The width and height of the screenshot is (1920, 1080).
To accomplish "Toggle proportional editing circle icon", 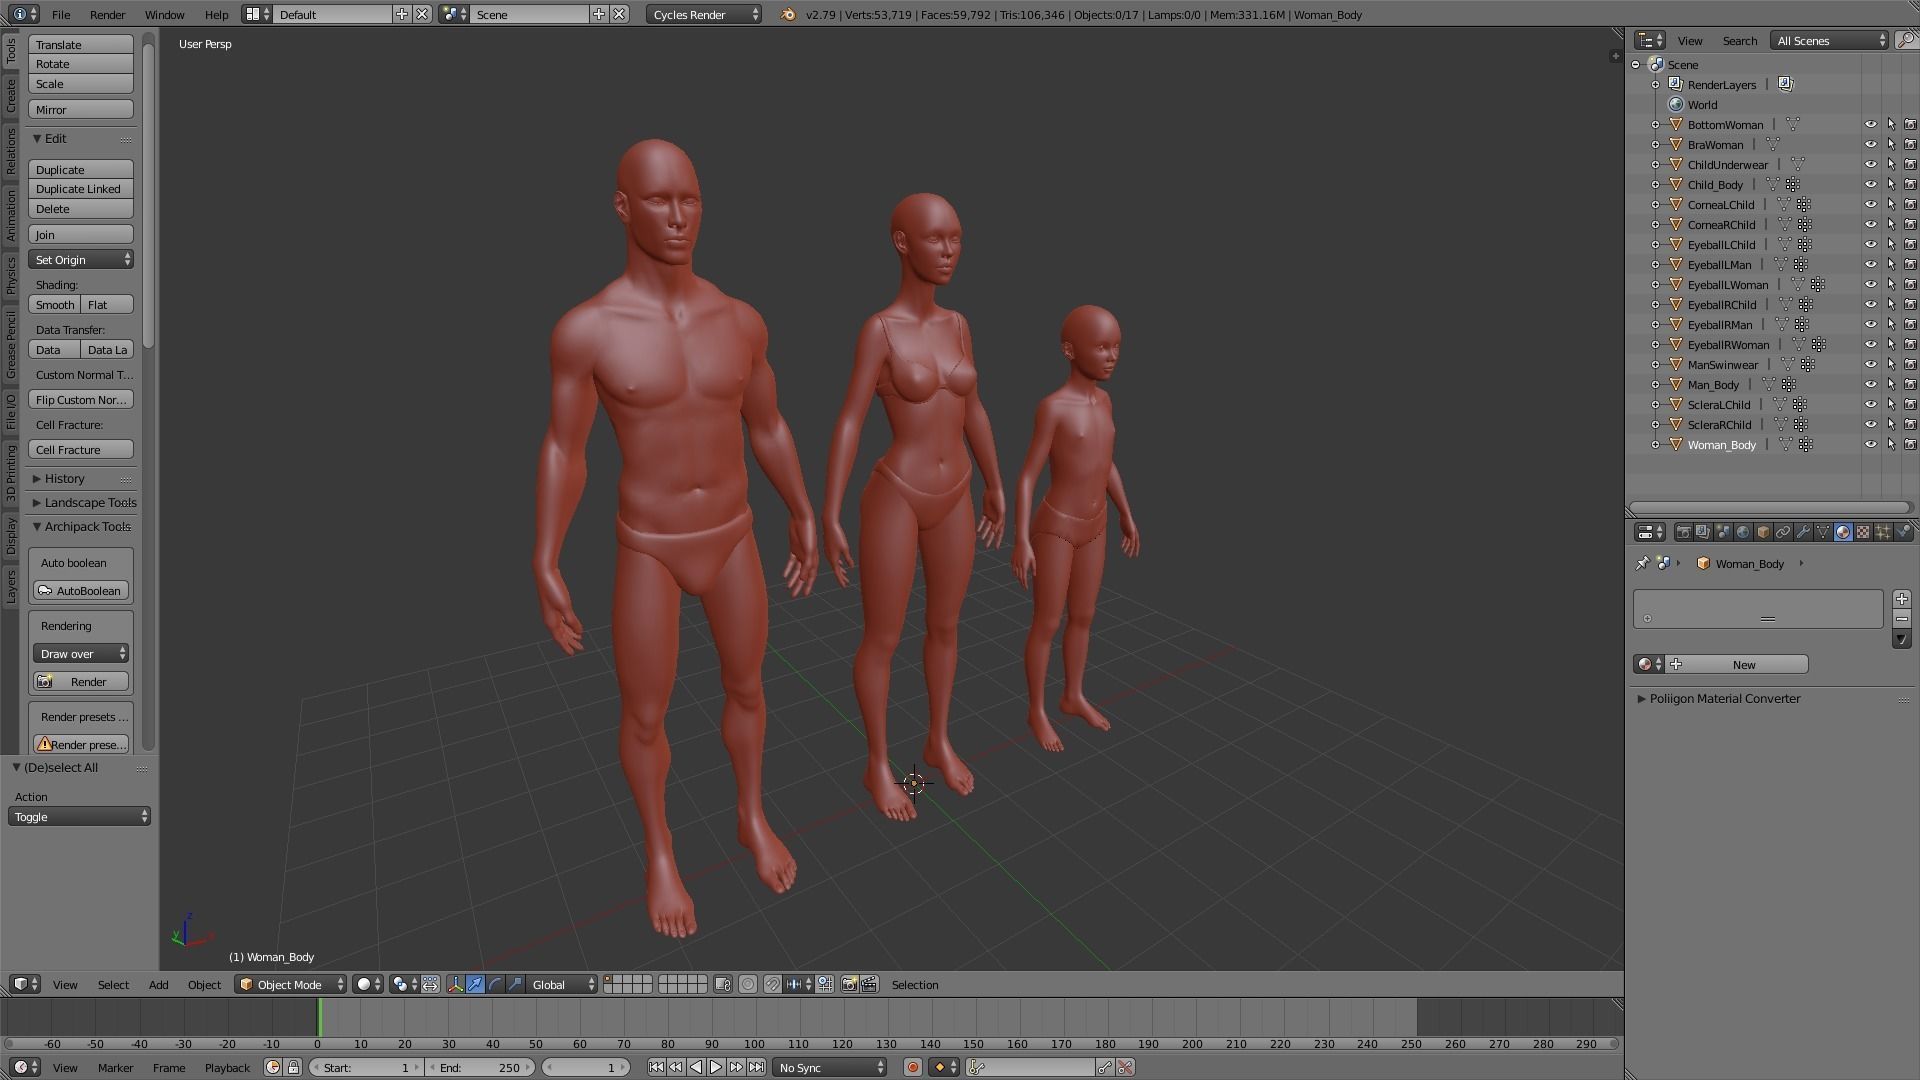I will [747, 985].
